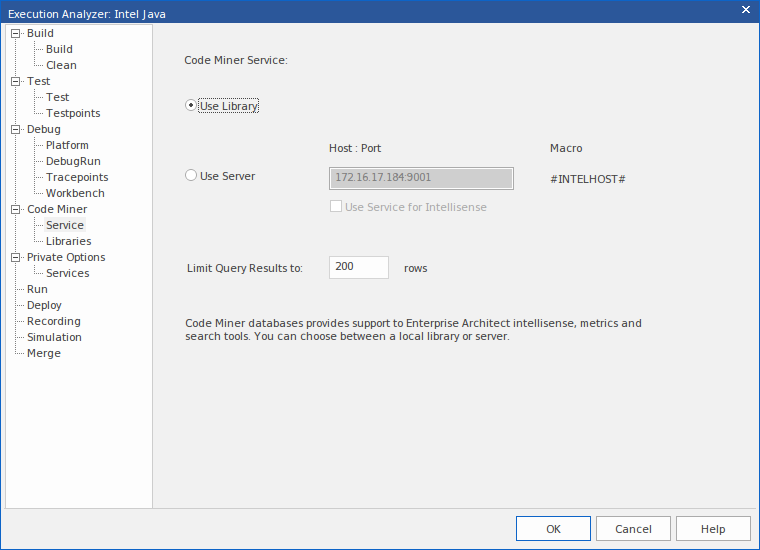Image resolution: width=760 pixels, height=550 pixels.
Task: Collapse the Code Miner tree node
Action: 16,209
